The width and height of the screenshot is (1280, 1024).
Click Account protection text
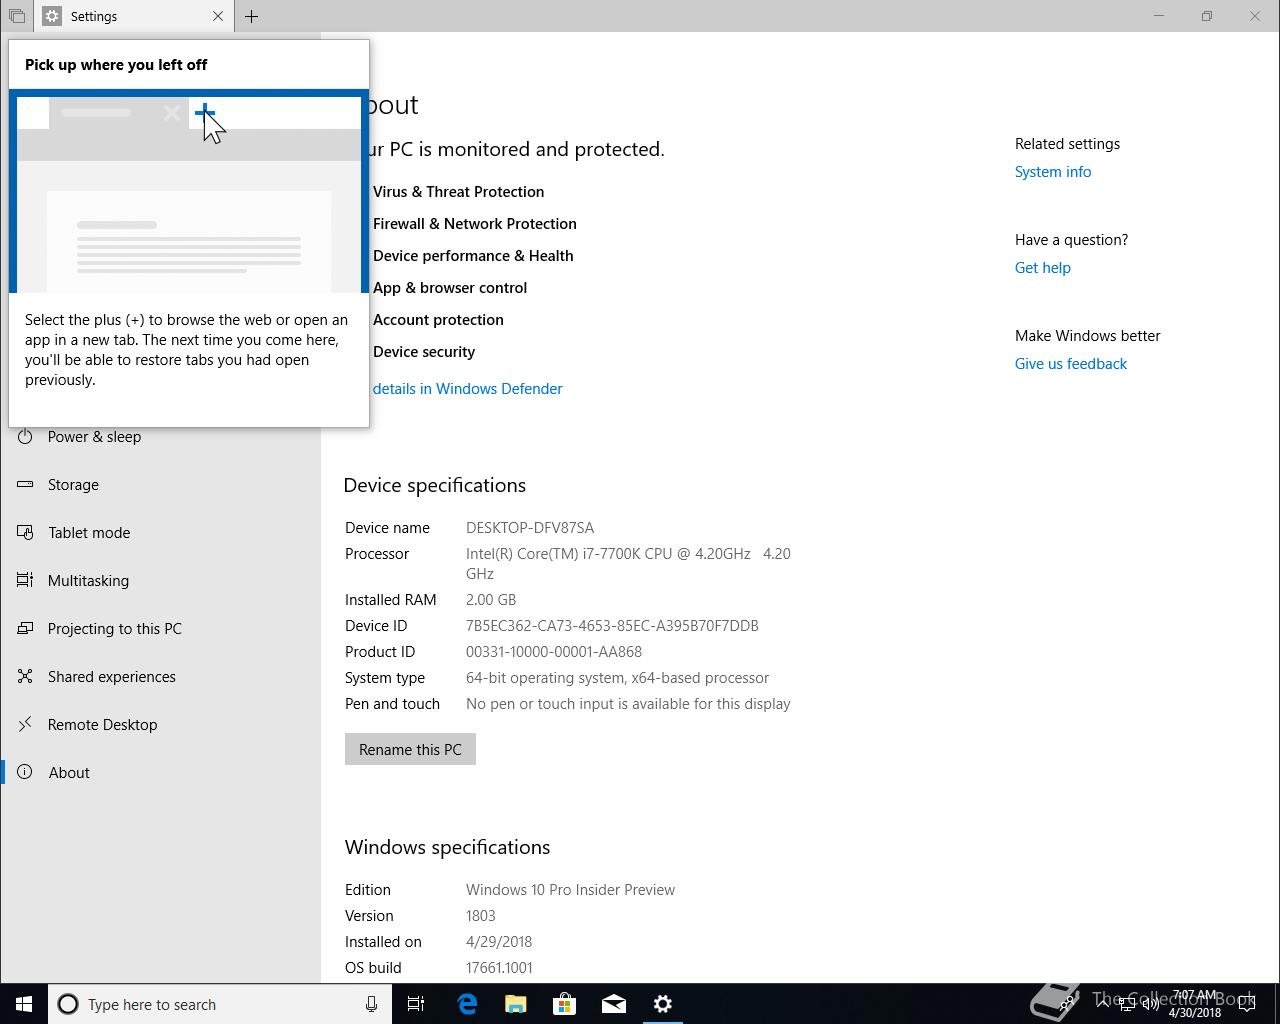coord(438,319)
